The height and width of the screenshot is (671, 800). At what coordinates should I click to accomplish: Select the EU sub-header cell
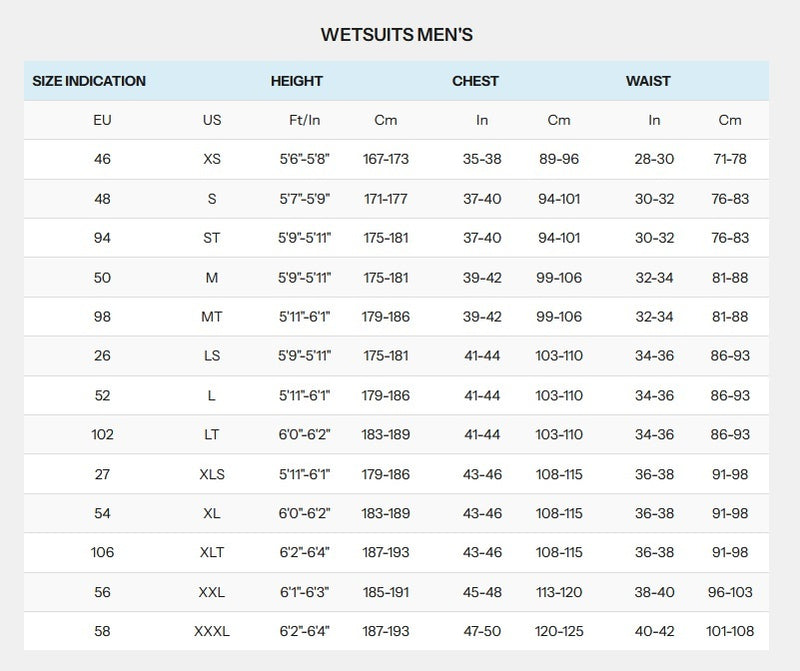tap(102, 120)
